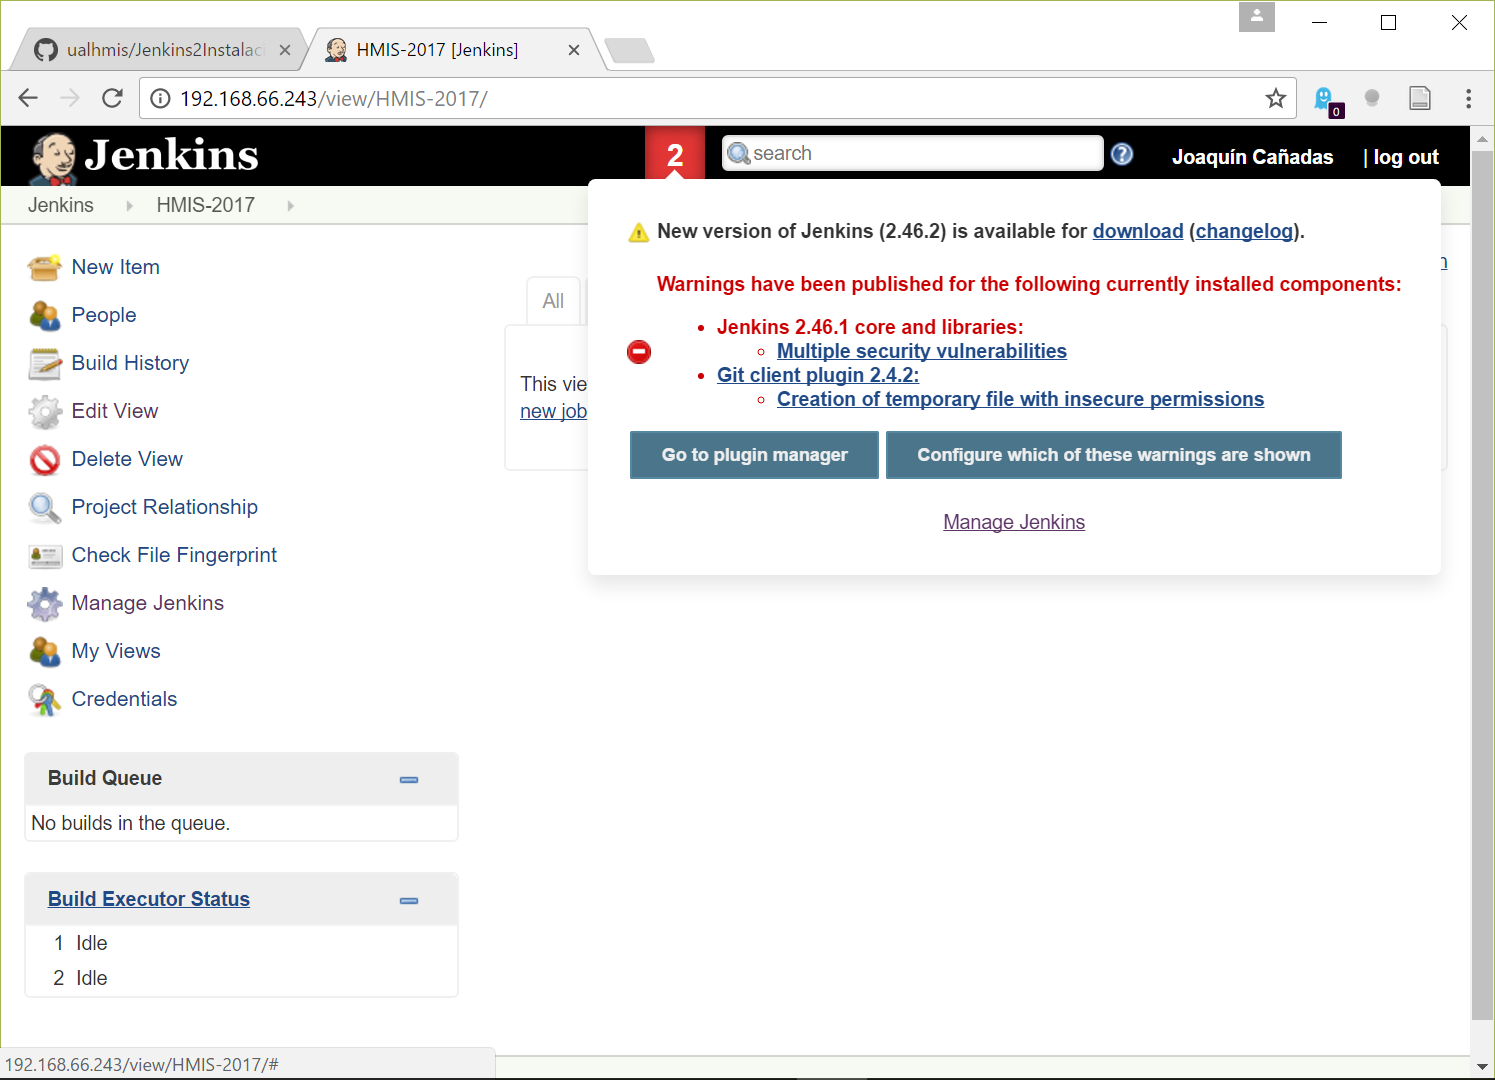Click the New Item text link
Image resolution: width=1495 pixels, height=1080 pixels.
tap(116, 267)
